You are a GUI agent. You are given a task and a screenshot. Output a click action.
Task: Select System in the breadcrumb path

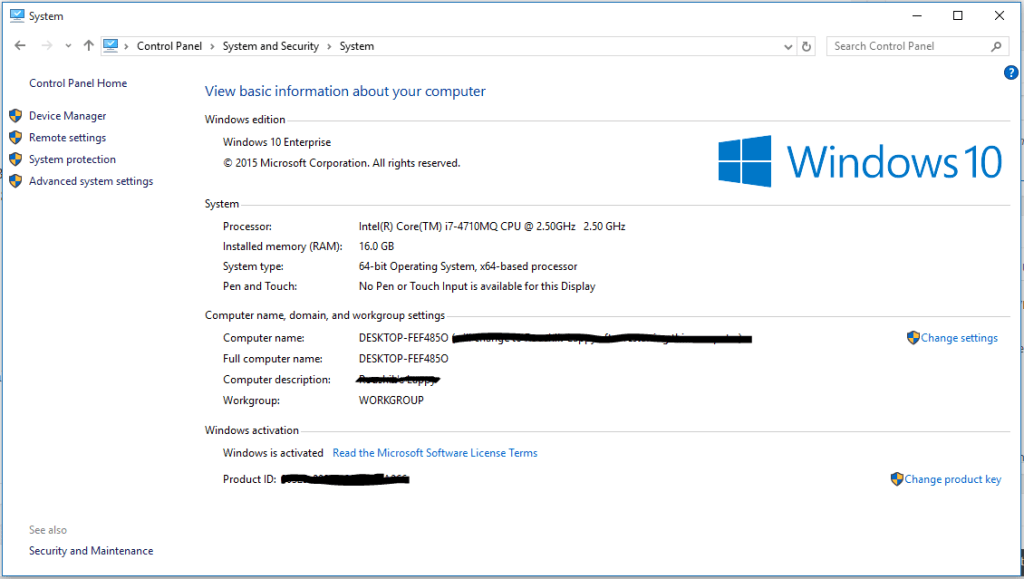point(357,46)
